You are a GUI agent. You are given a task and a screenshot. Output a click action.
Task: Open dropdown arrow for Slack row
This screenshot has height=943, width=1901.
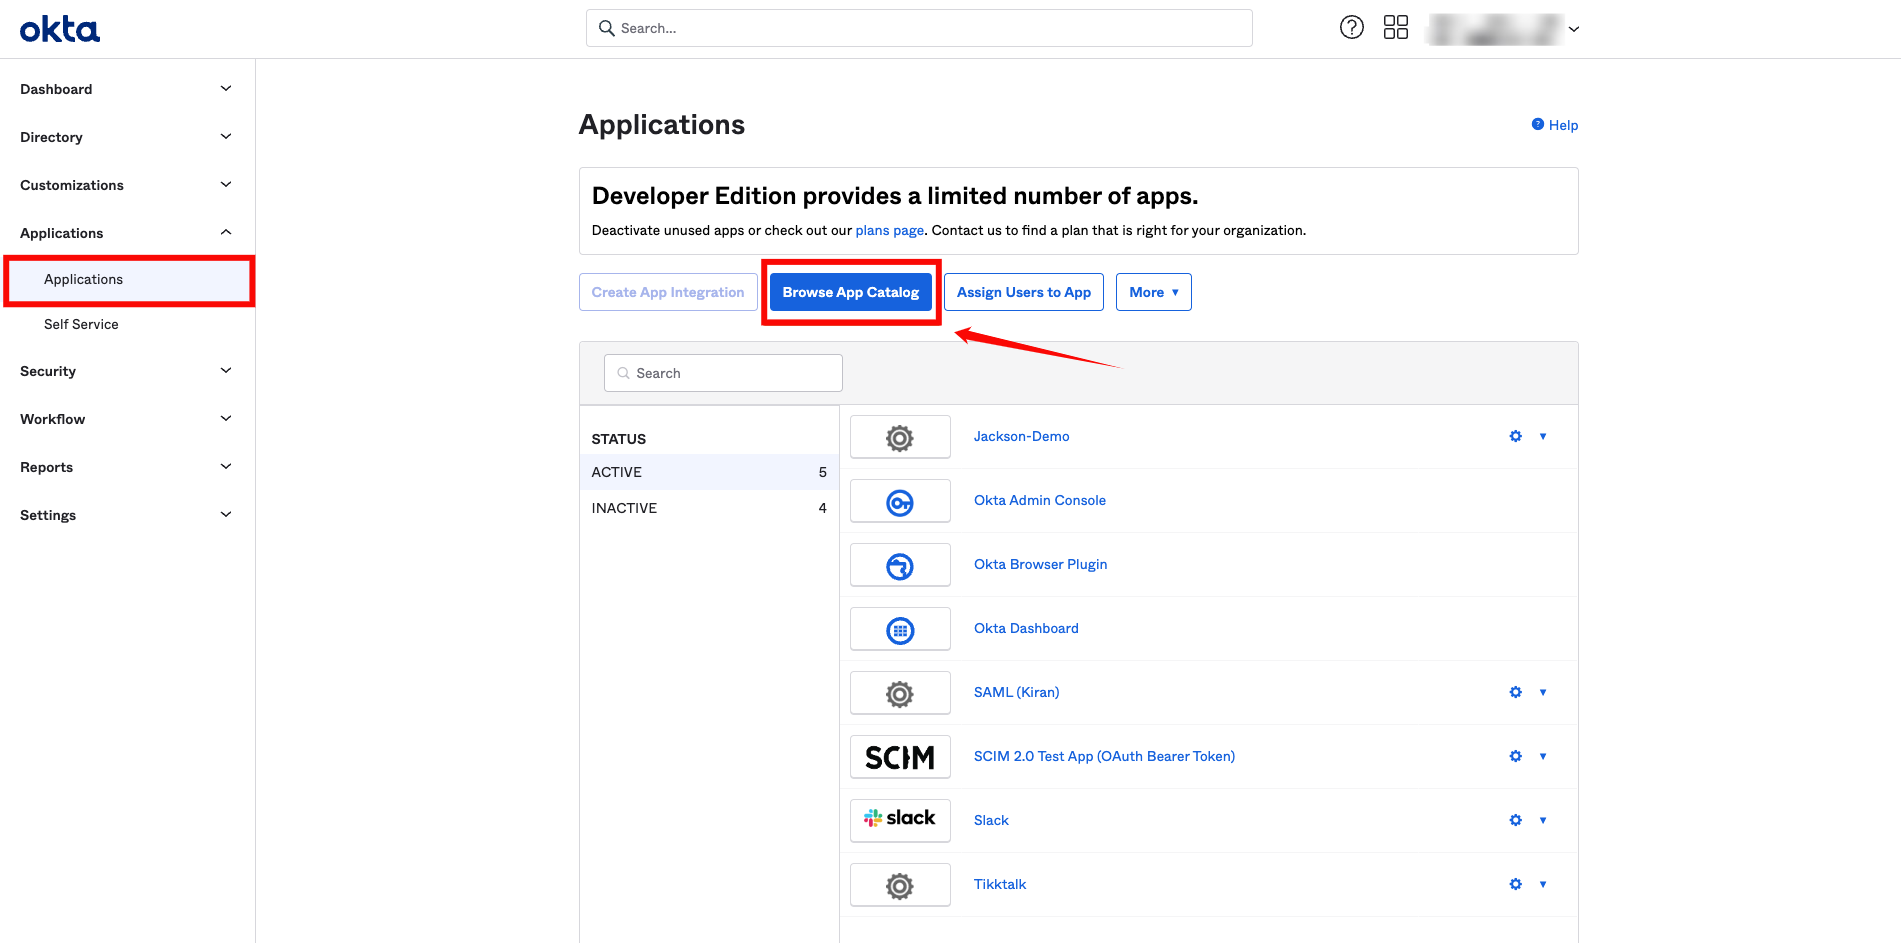(1543, 820)
